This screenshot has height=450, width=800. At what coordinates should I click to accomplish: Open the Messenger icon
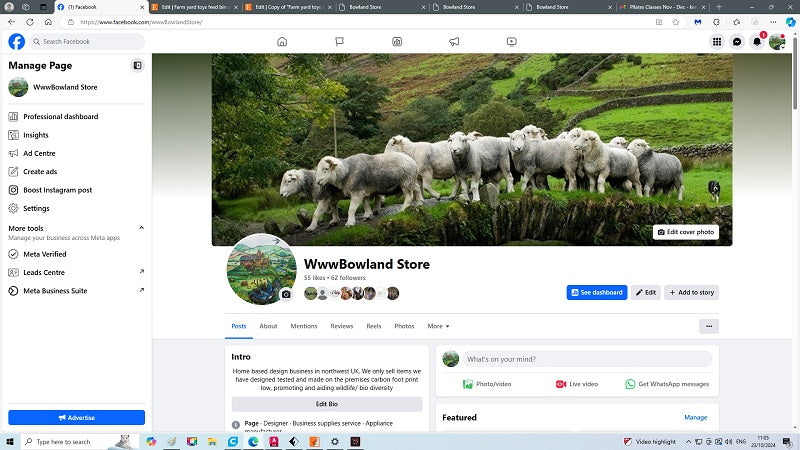pyautogui.click(x=737, y=42)
